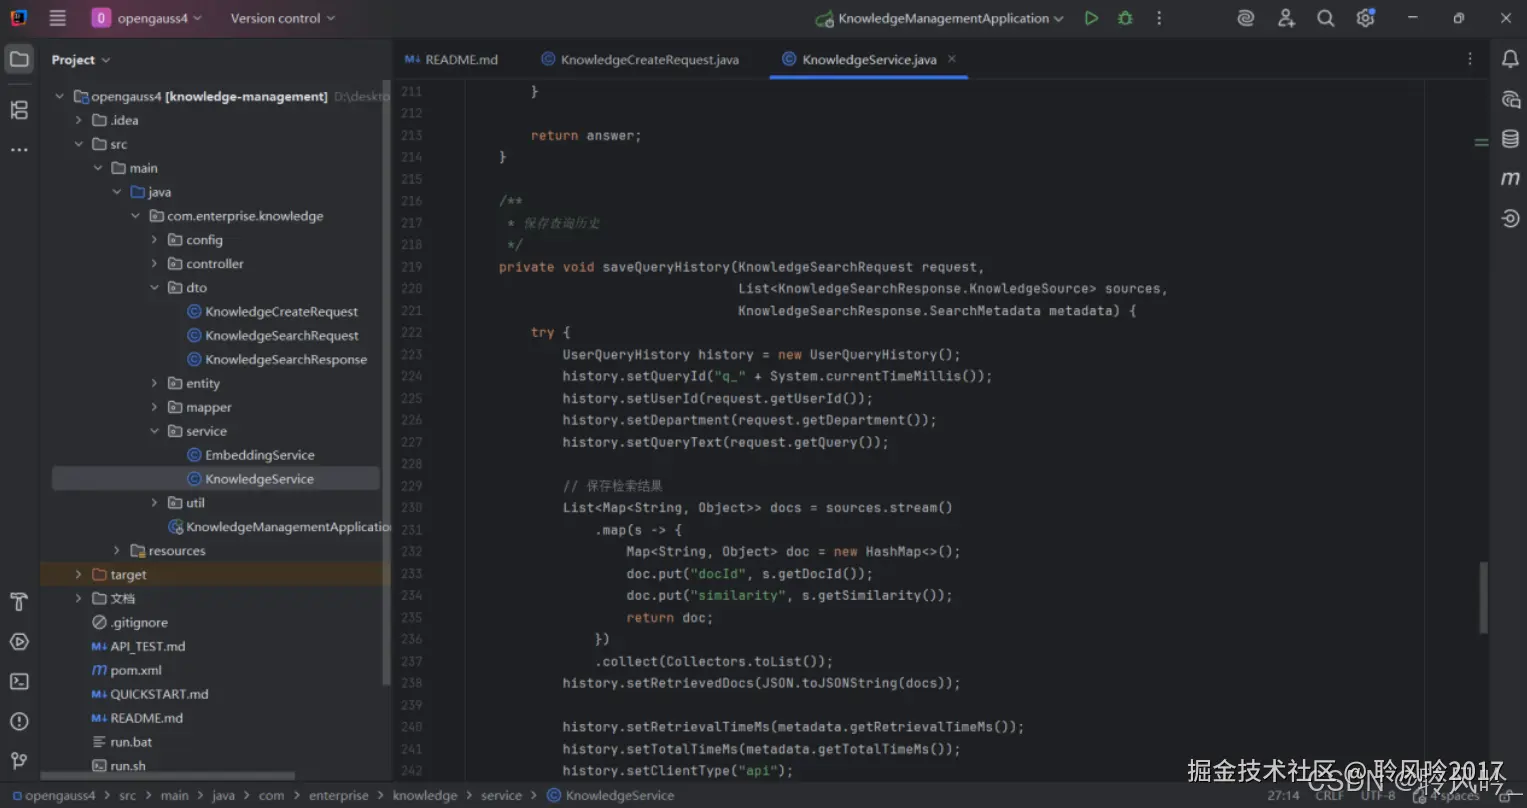The image size is (1527, 808).
Task: Open the Notifications bell panel
Action: click(x=1510, y=59)
